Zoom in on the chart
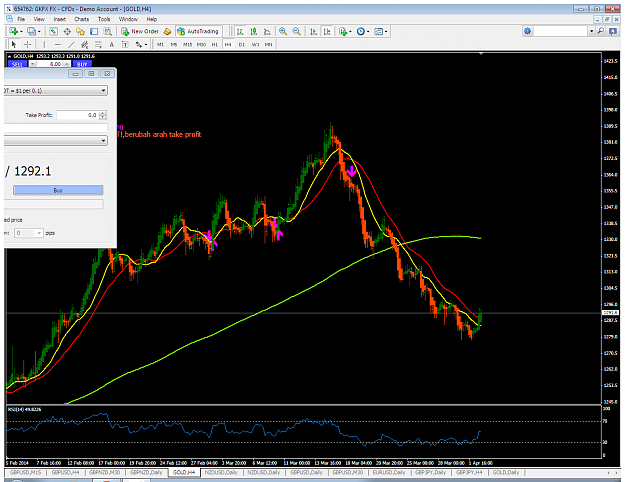The width and height of the screenshot is (625, 482). (x=283, y=31)
